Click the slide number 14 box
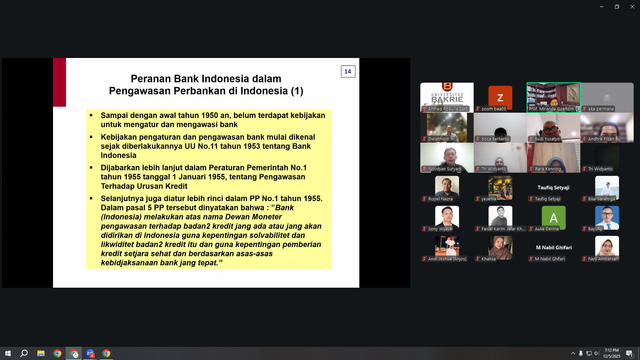The image size is (640, 360). [x=348, y=71]
